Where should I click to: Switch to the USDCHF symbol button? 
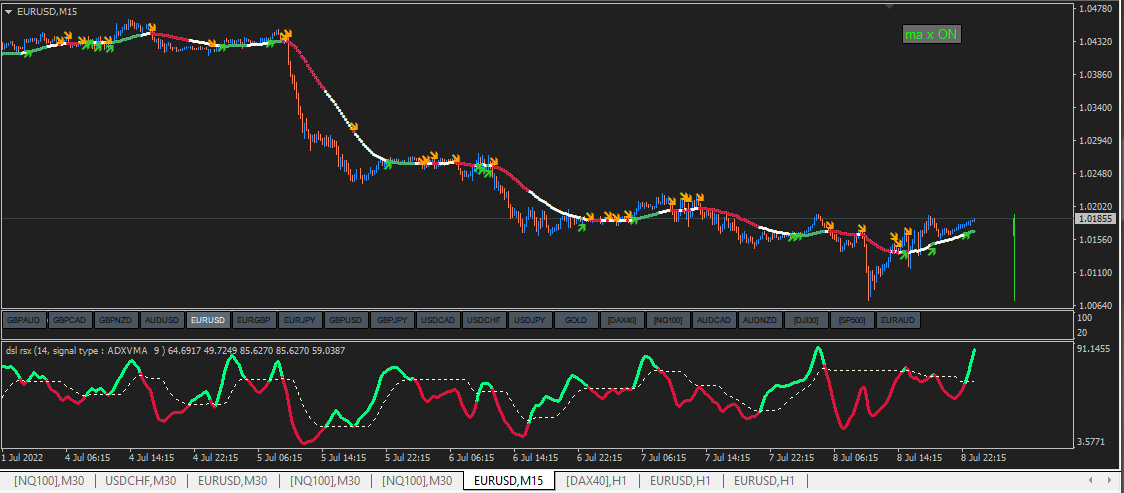pyautogui.click(x=484, y=320)
